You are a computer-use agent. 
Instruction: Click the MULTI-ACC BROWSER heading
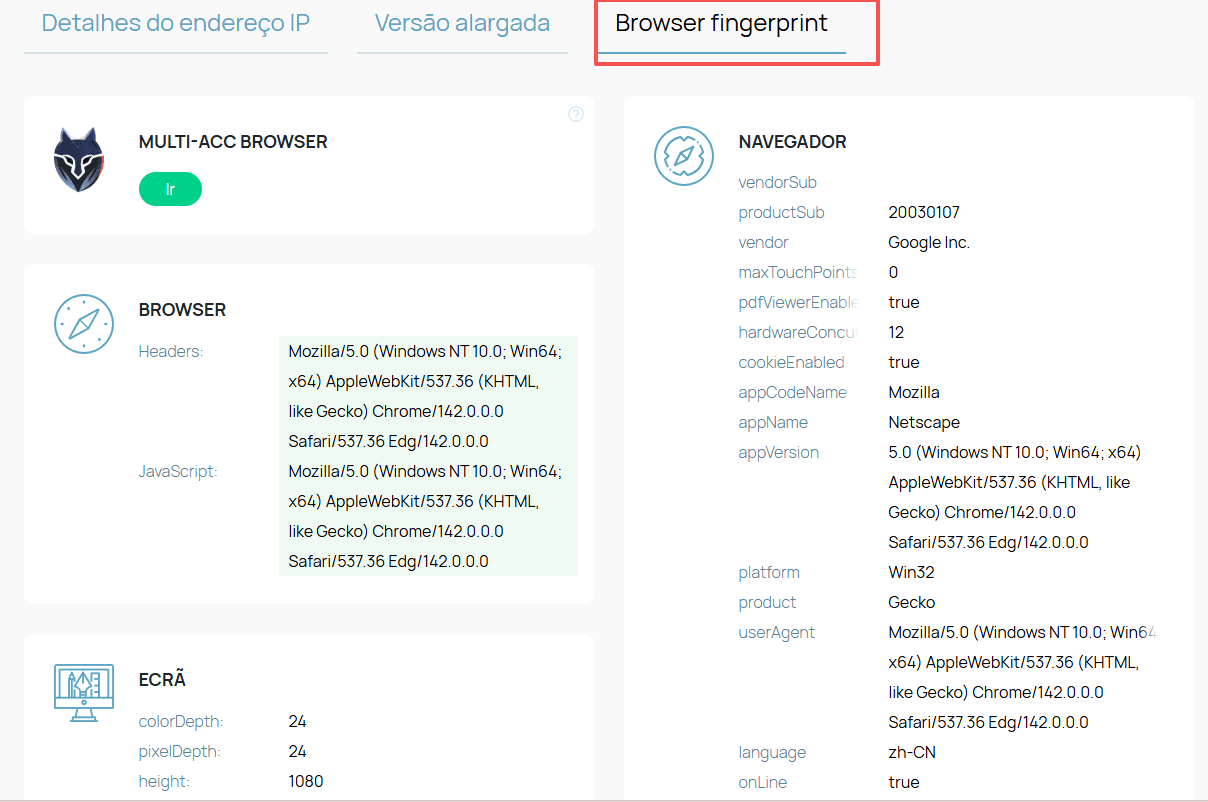233,142
